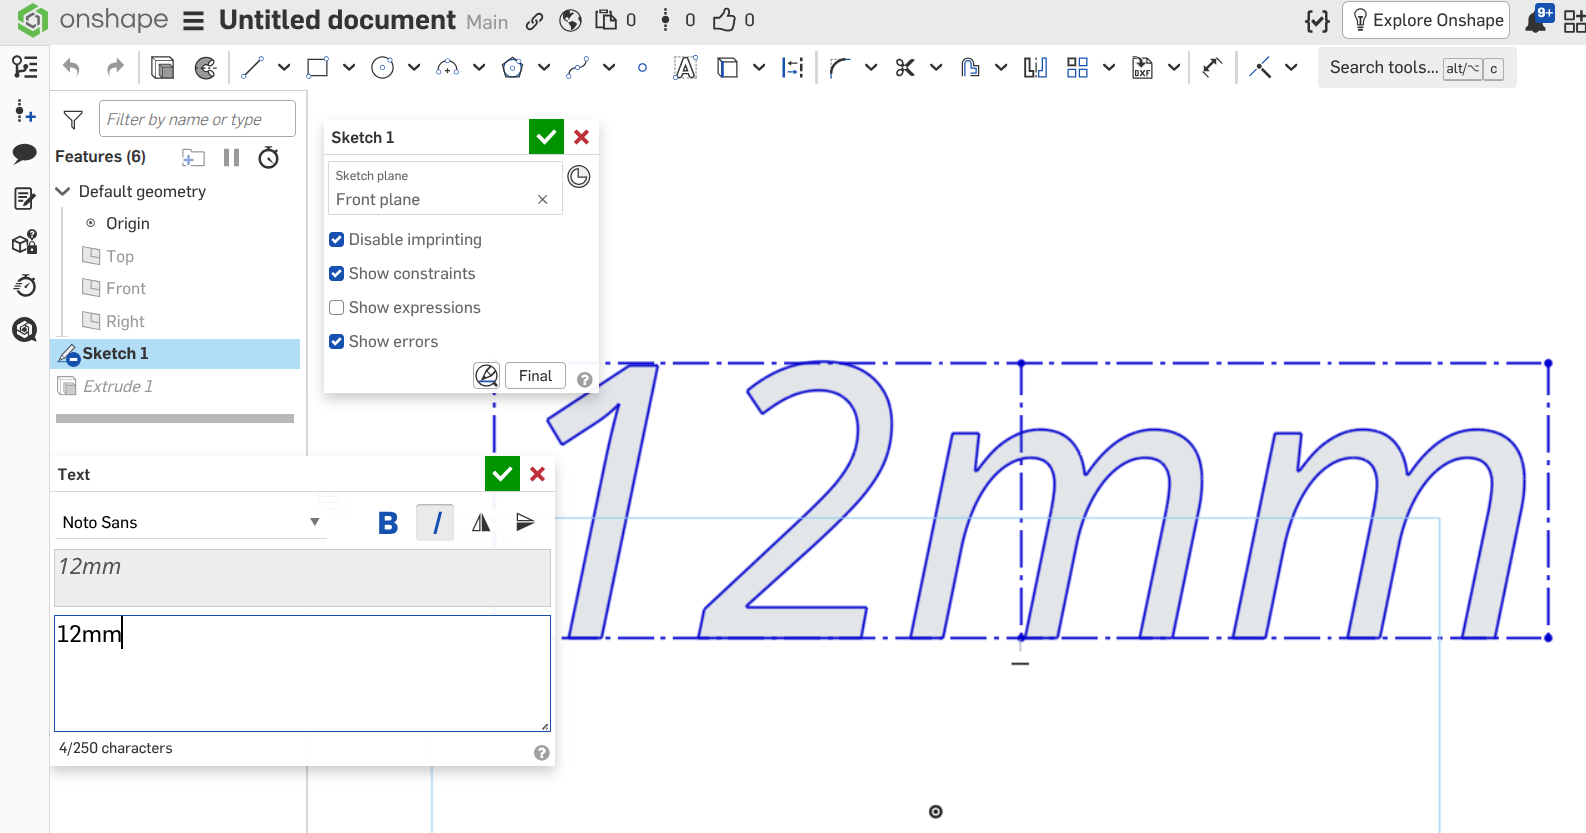Viewport: 1586px width, 833px height.
Task: Select the Insert DXF tool
Action: (1142, 67)
